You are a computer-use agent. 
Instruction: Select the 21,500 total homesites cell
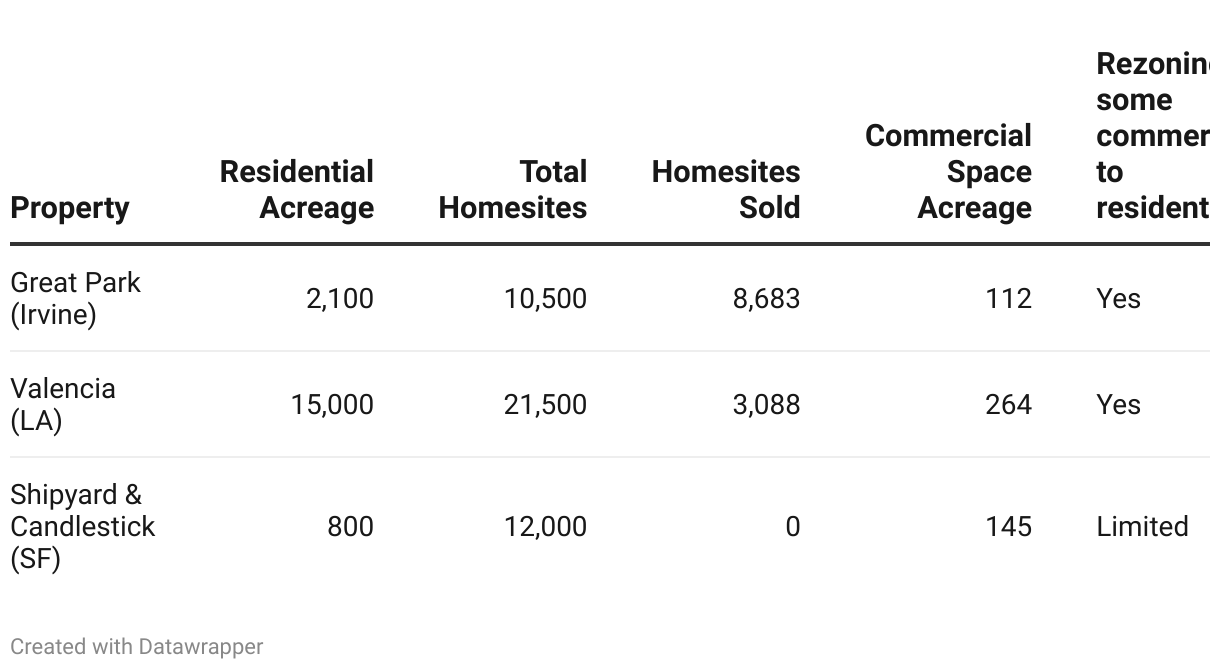(x=545, y=405)
